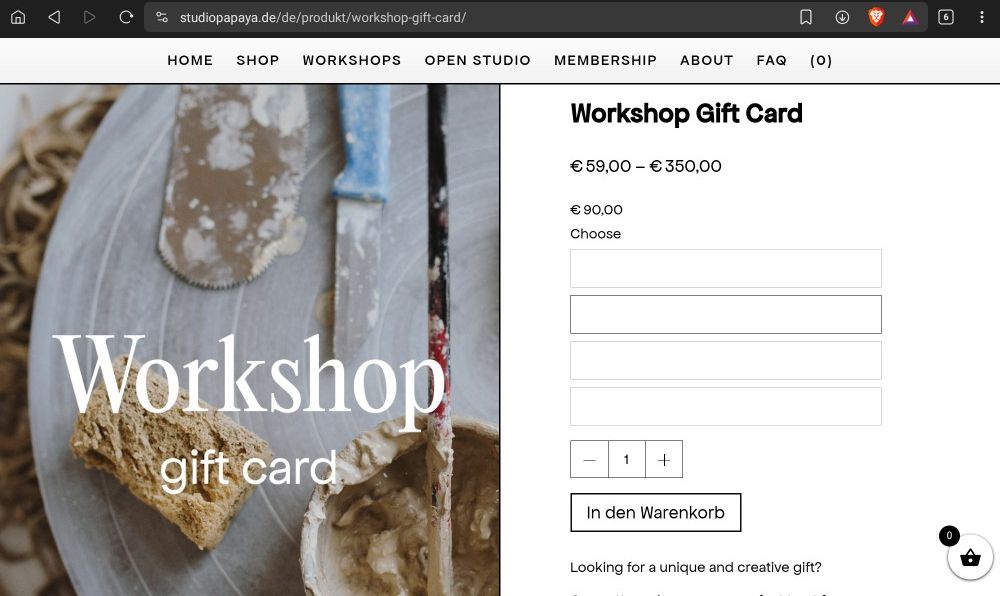1000x596 pixels.
Task: Open the Brave Shields lion icon
Action: tap(876, 17)
